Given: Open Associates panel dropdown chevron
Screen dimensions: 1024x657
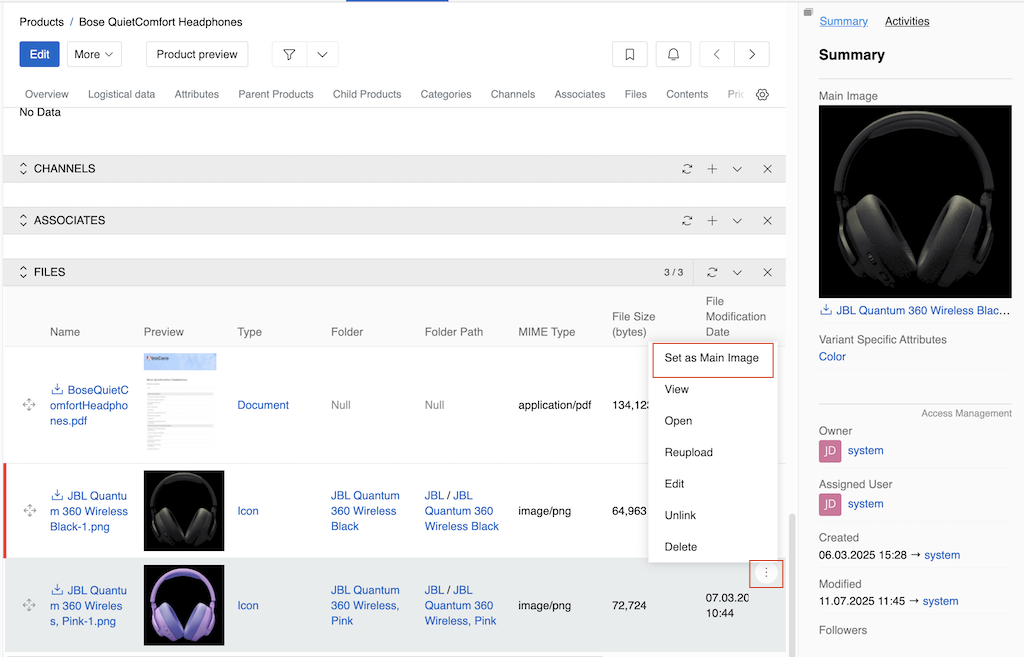Looking at the screenshot, I should tap(737, 221).
